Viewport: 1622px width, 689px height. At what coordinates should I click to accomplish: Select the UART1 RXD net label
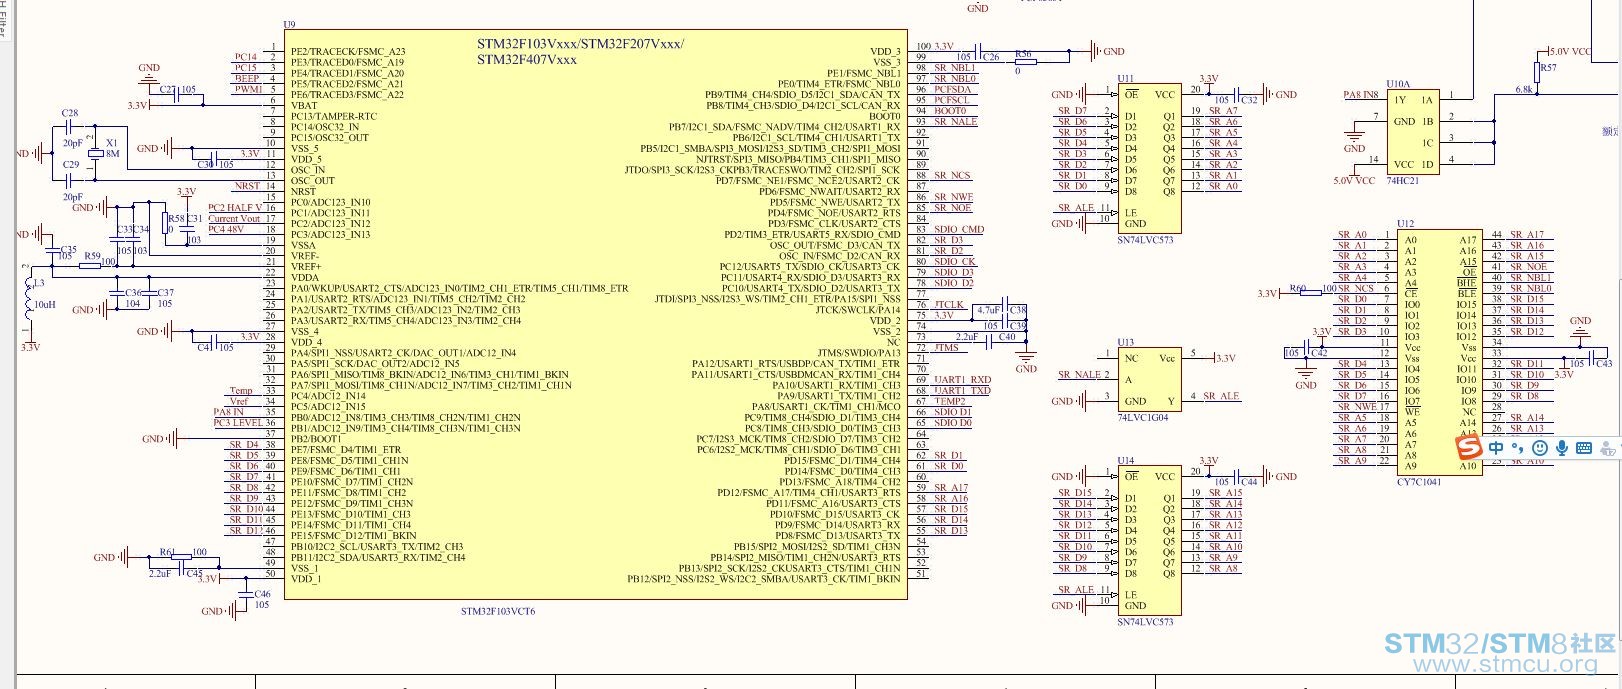(x=962, y=380)
